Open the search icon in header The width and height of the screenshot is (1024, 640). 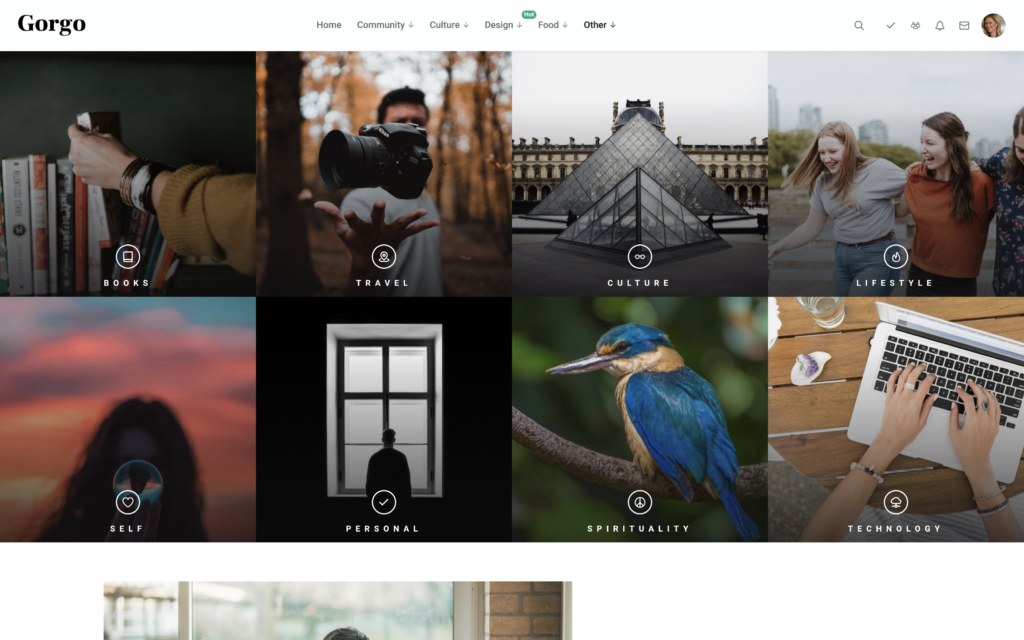tap(859, 26)
